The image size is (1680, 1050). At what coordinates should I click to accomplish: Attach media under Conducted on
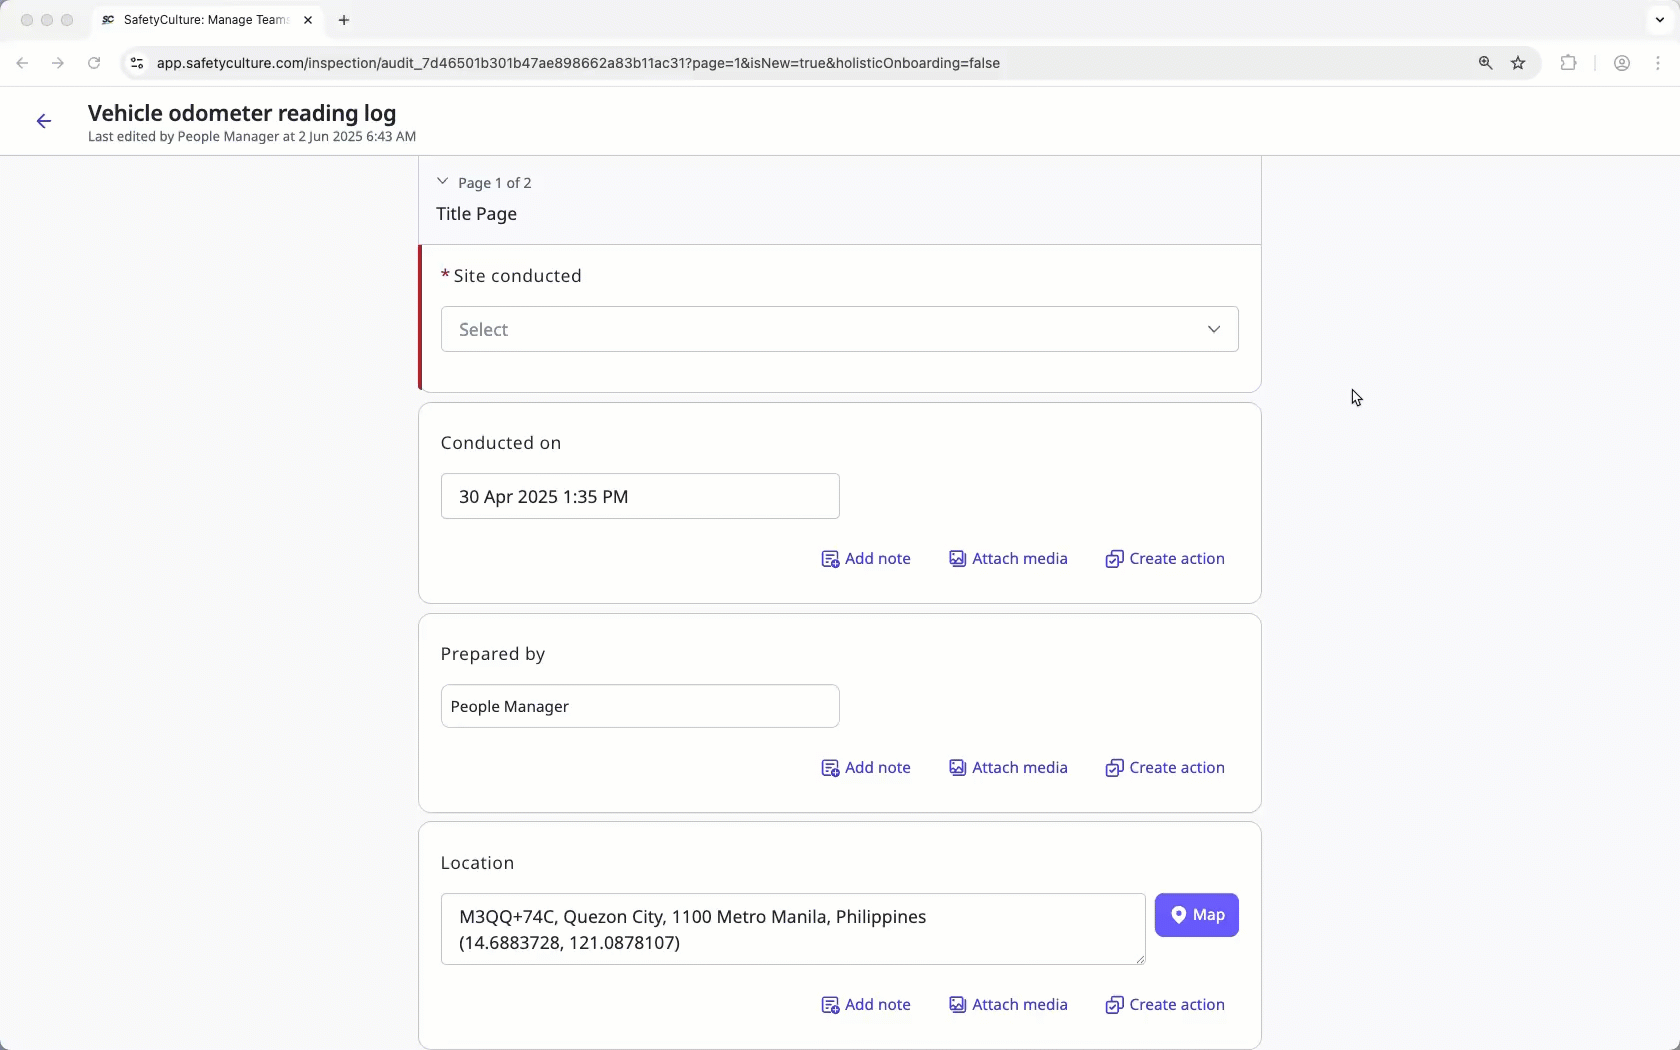[x=1008, y=559]
